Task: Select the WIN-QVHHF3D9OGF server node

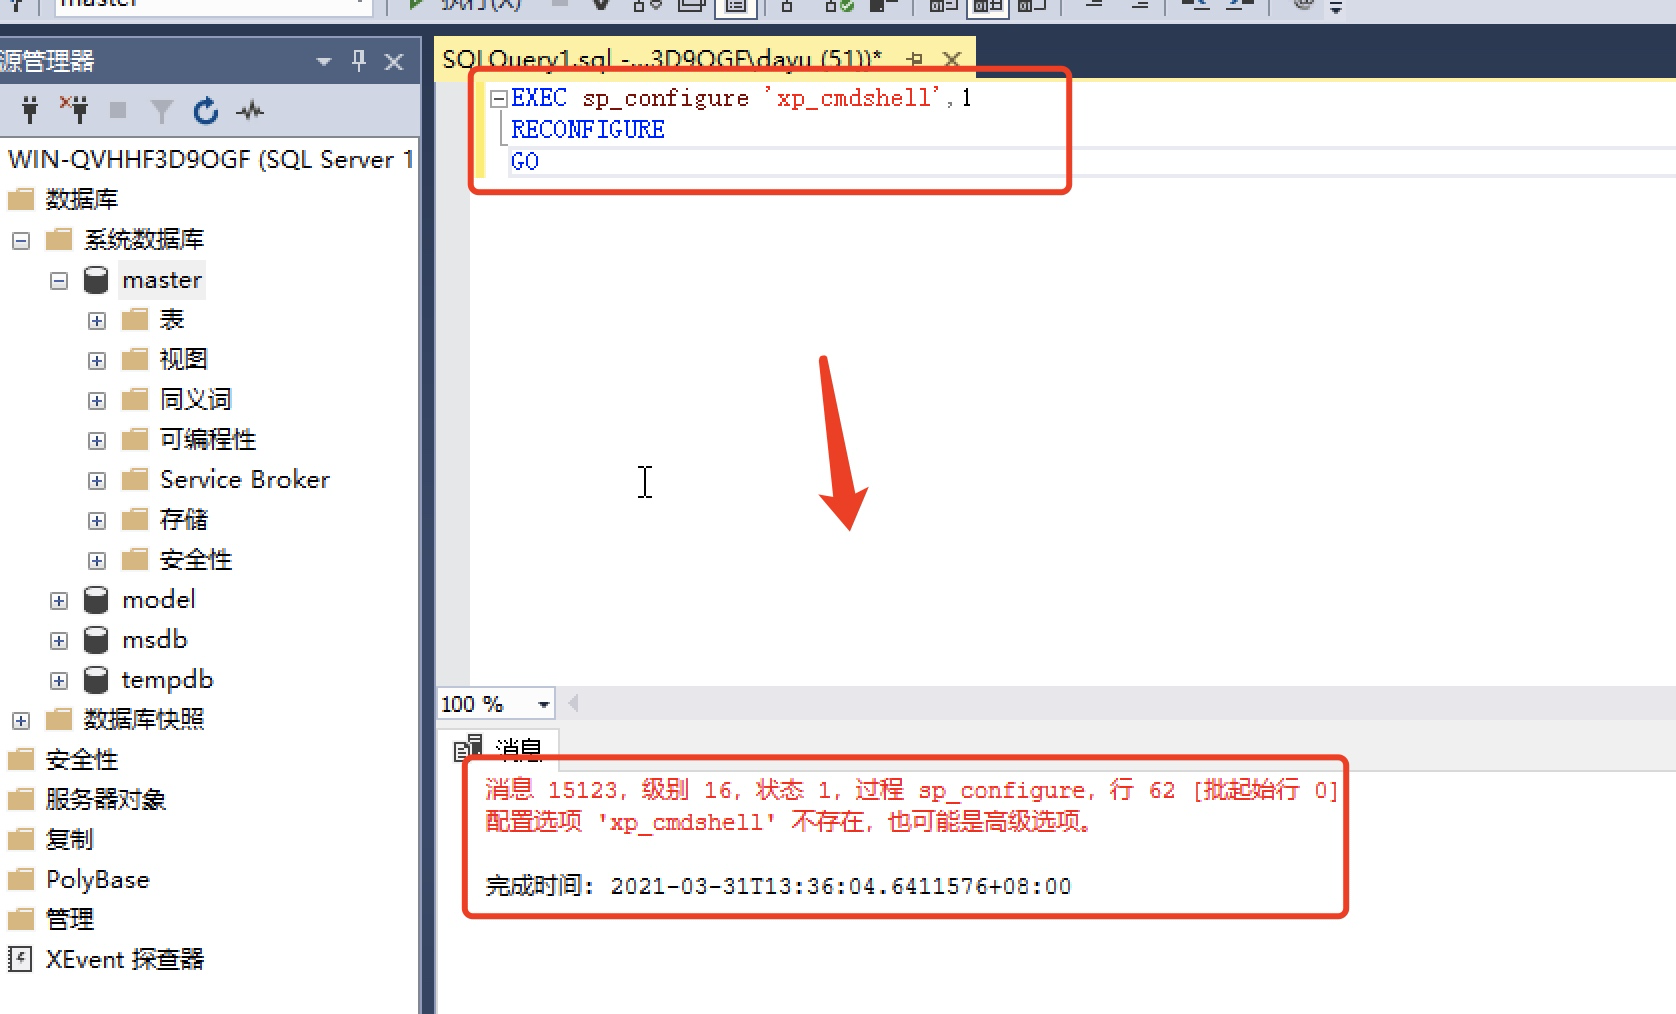Action: tap(210, 159)
